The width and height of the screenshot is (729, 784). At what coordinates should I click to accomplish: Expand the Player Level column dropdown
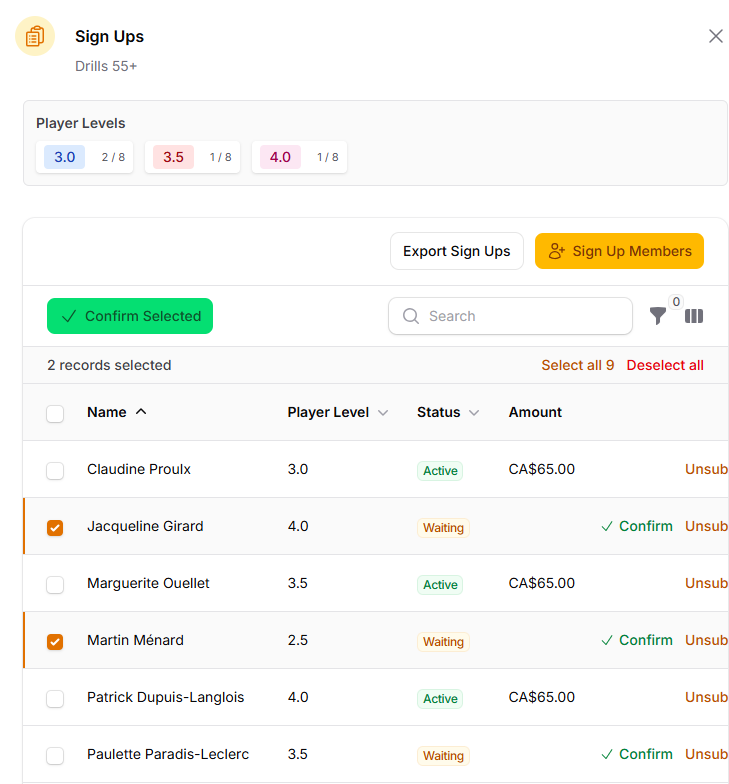pyautogui.click(x=383, y=413)
